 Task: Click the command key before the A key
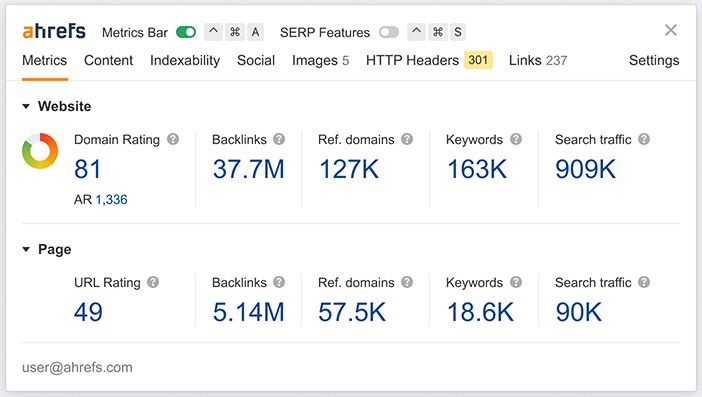[235, 32]
